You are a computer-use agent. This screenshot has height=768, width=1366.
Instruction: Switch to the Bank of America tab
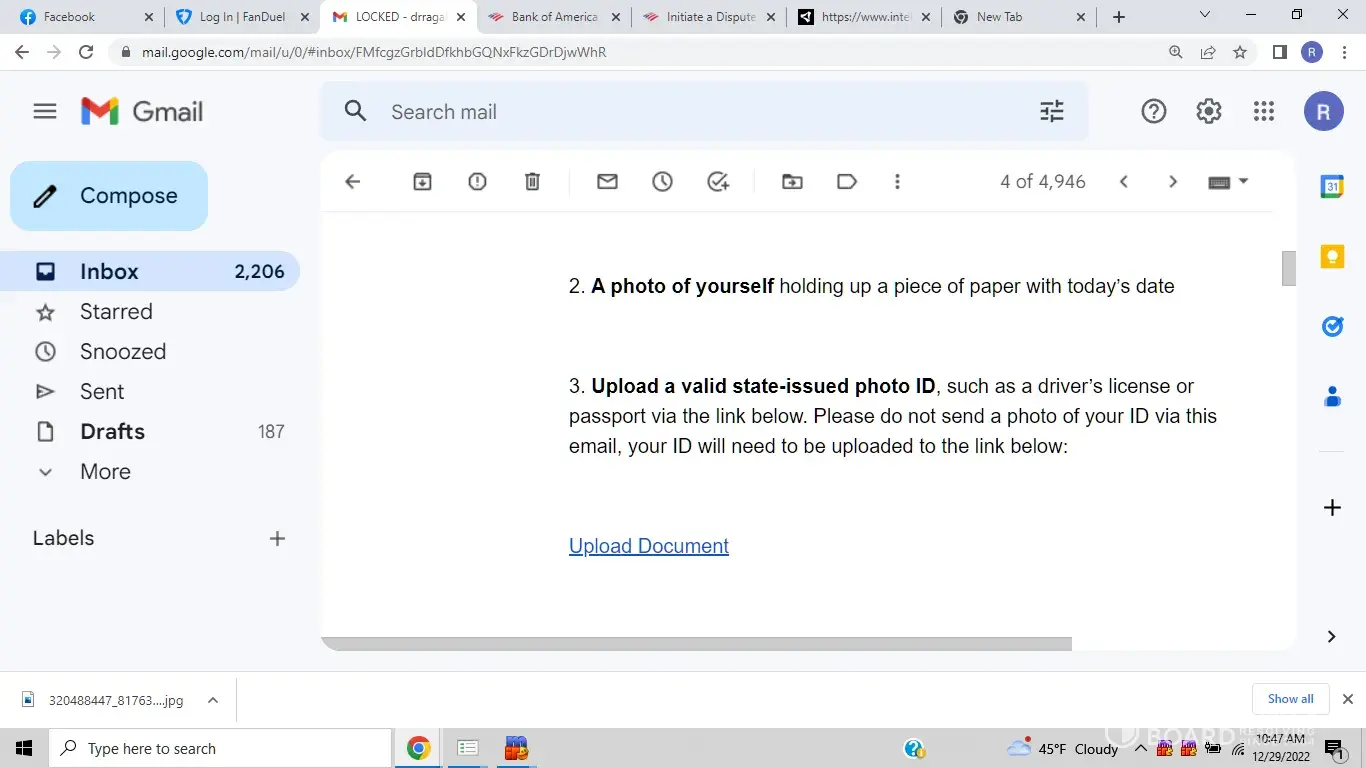click(553, 17)
